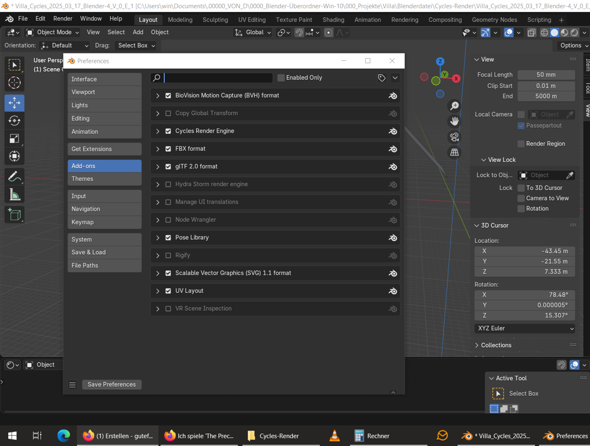
Task: Select the Select Box tool in the toolbar
Action: (x=14, y=65)
